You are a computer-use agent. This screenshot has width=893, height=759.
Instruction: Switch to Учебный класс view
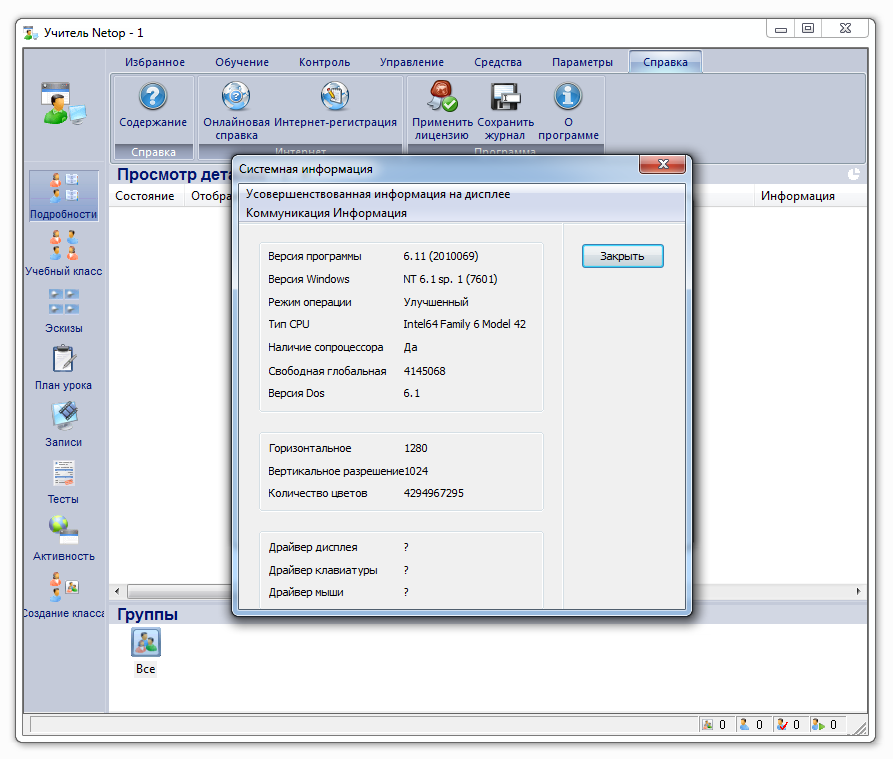[63, 253]
